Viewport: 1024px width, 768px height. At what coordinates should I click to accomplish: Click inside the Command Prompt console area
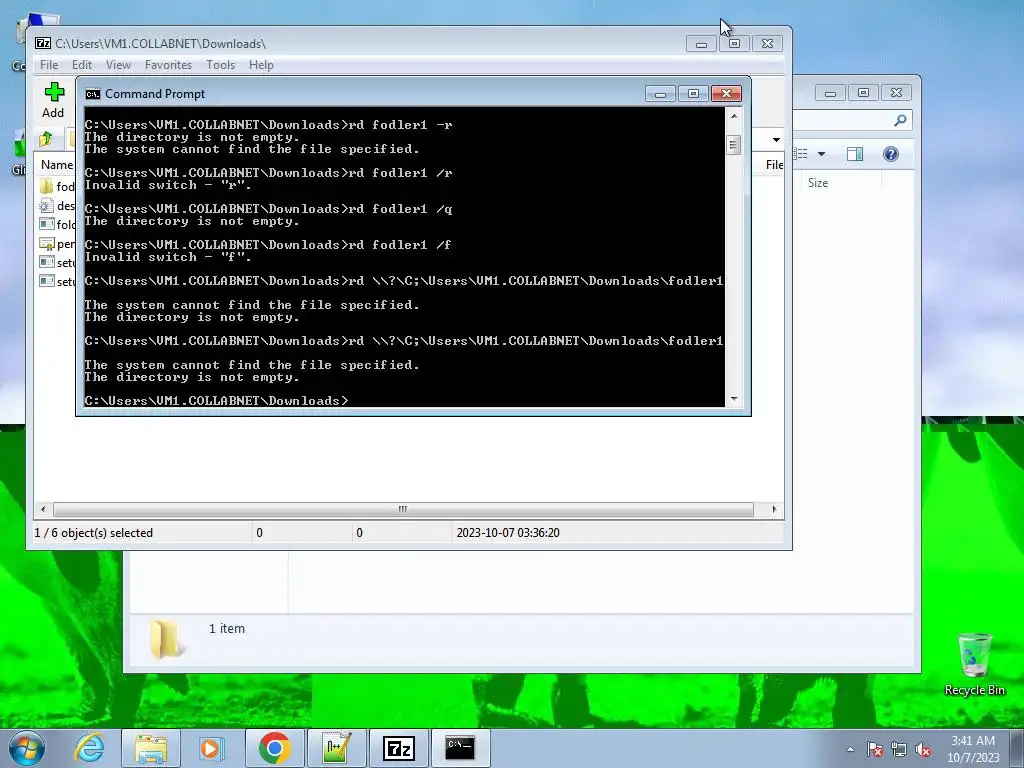tap(404, 257)
